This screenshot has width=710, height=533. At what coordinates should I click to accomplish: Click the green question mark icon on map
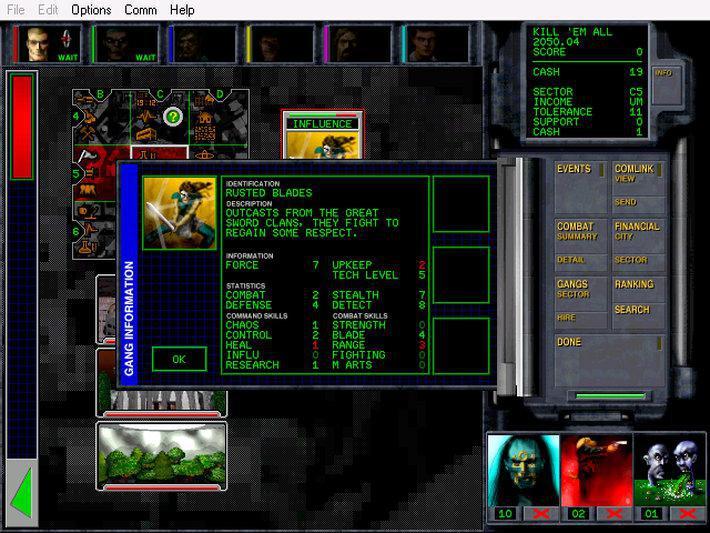pos(173,117)
